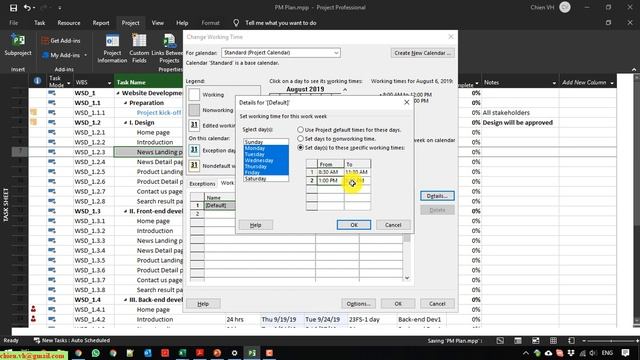Click the Outlook icon in taskbar
Viewport: 640px width, 360px height.
click(148, 353)
